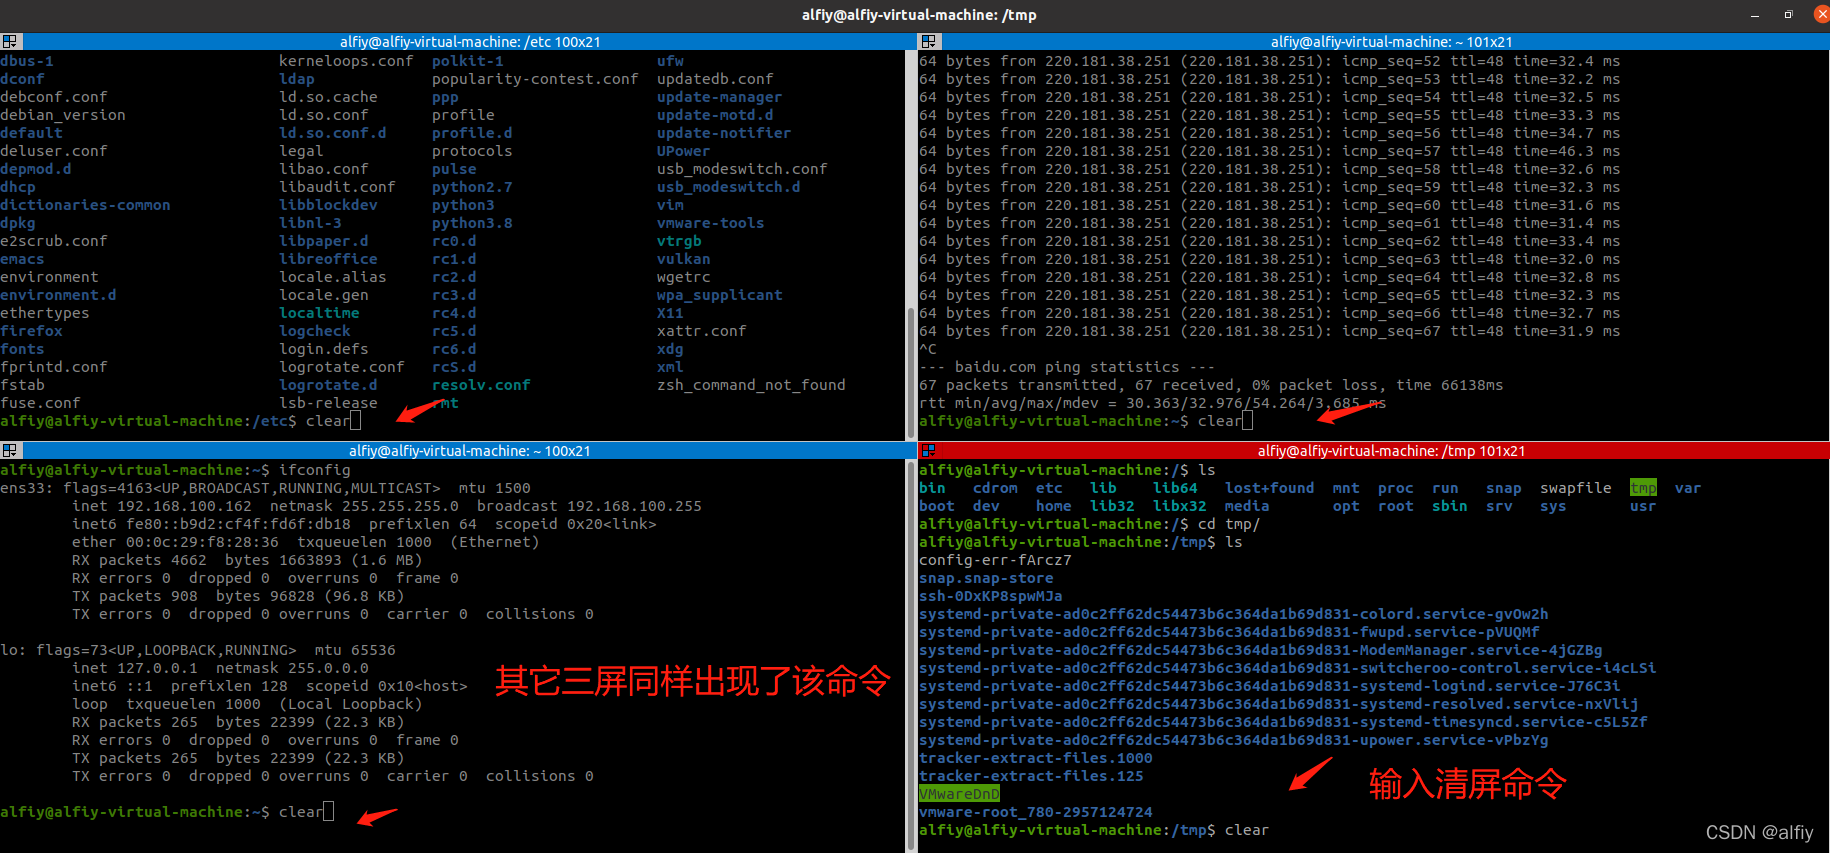The height and width of the screenshot is (853, 1830).
Task: Click 'tracker-extract-files.125' entry
Action: [1031, 776]
